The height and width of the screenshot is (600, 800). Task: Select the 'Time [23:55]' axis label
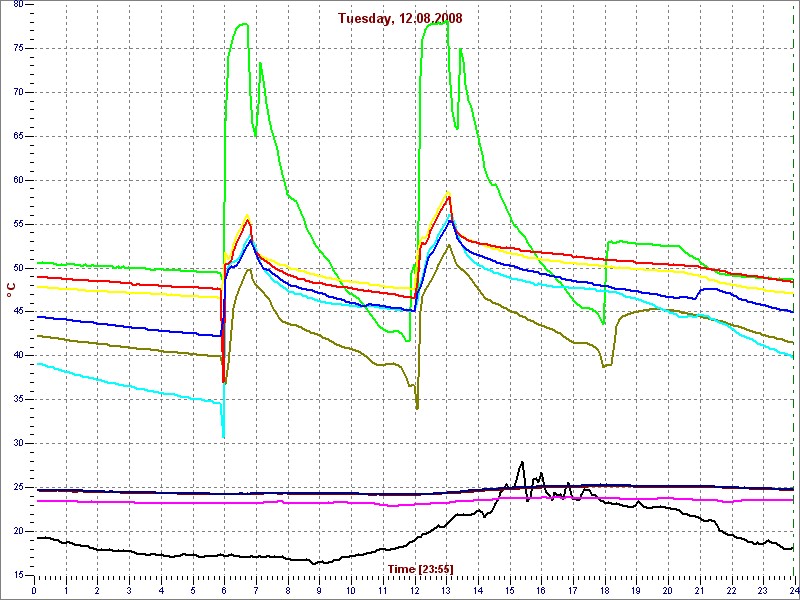(421, 568)
